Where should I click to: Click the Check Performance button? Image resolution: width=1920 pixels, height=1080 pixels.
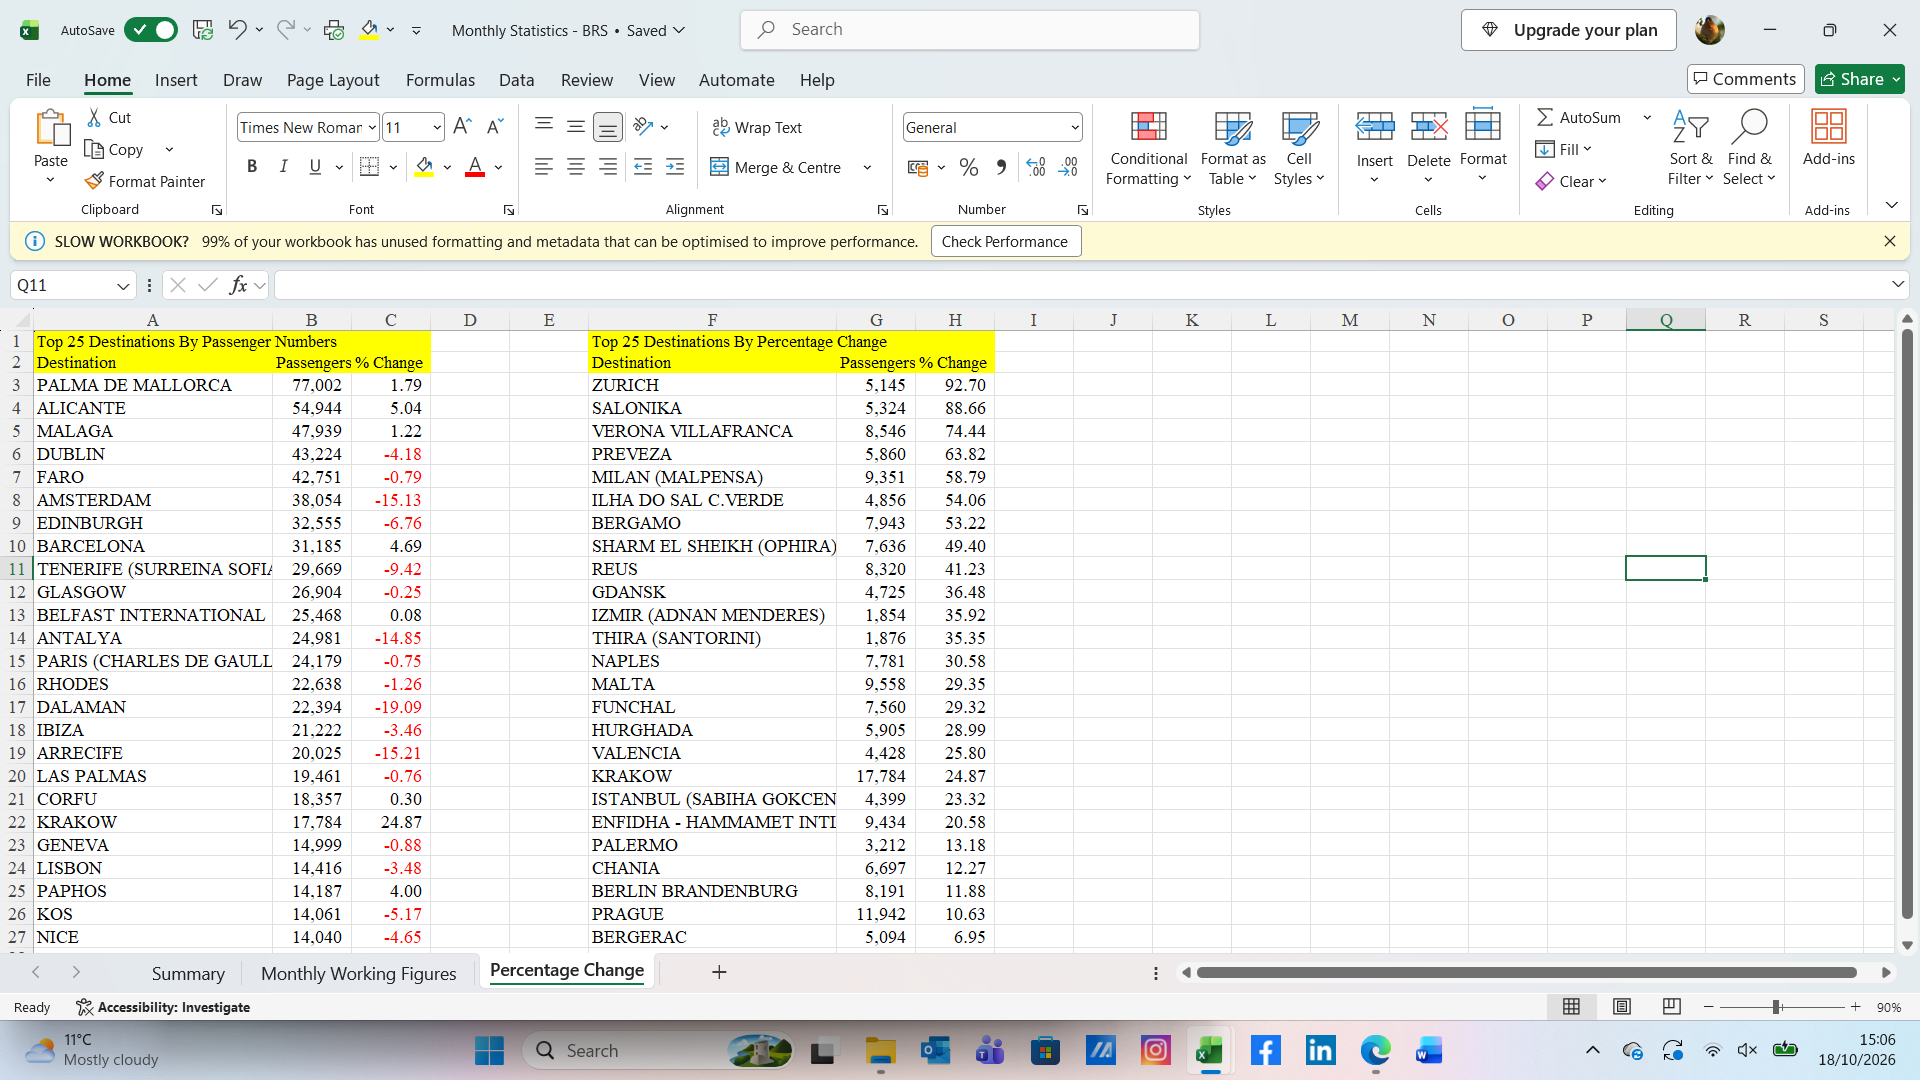pos(1005,242)
